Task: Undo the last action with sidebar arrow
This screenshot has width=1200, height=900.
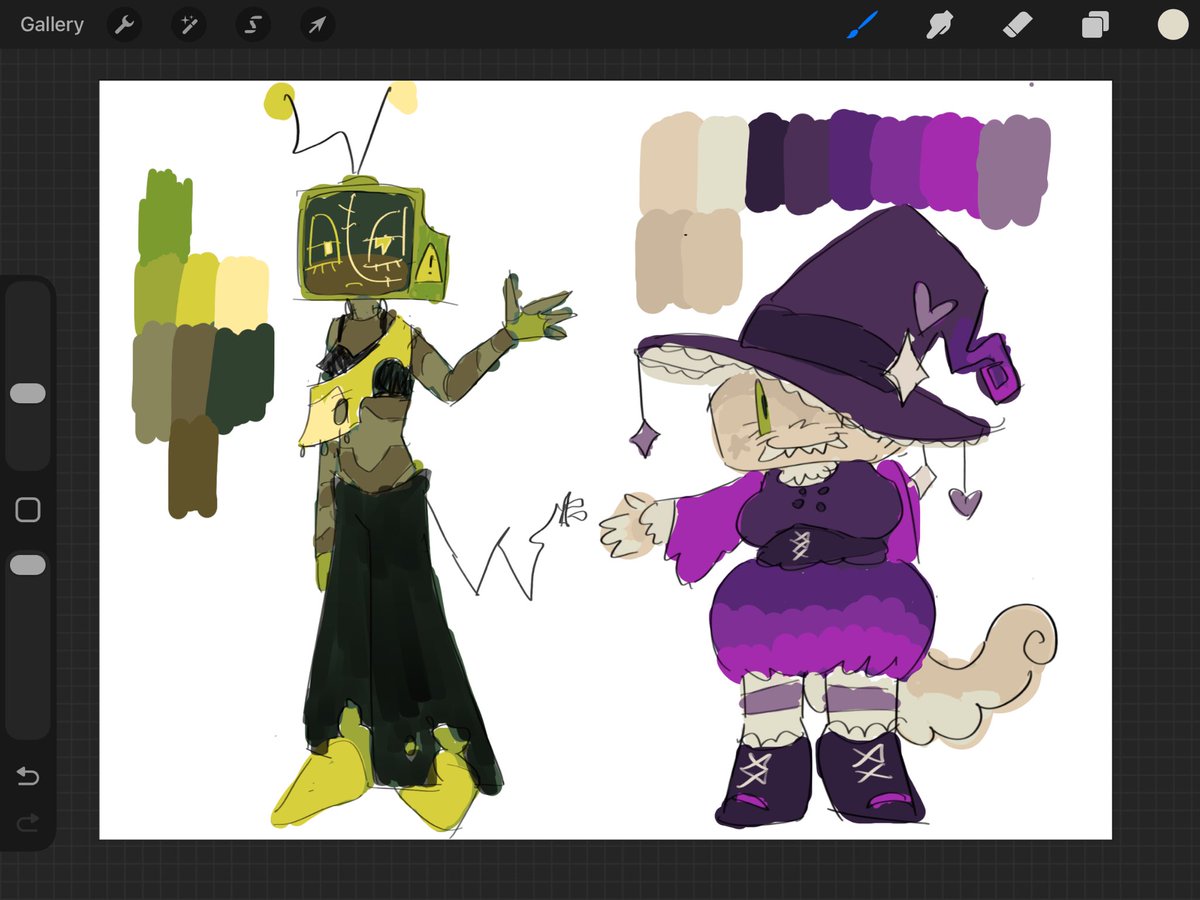Action: click(28, 776)
